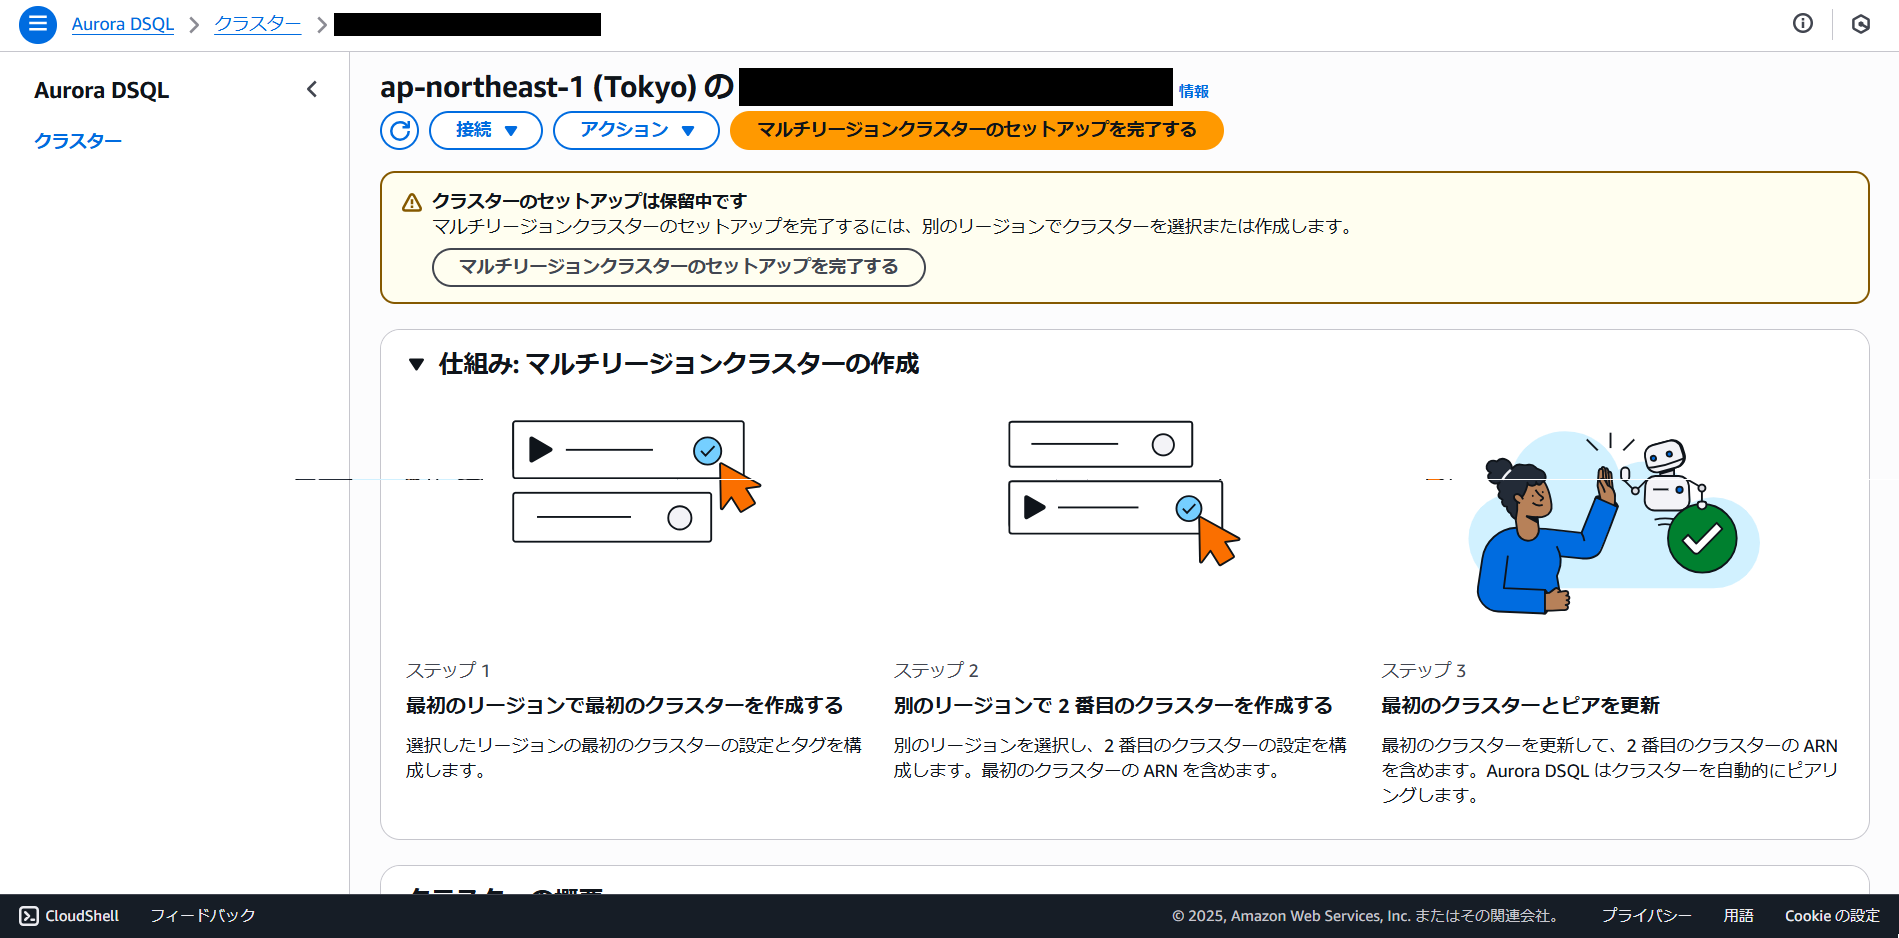Click the step 2 second cluster illustration
Viewport: 1899px width, 938px height.
pos(1123,493)
